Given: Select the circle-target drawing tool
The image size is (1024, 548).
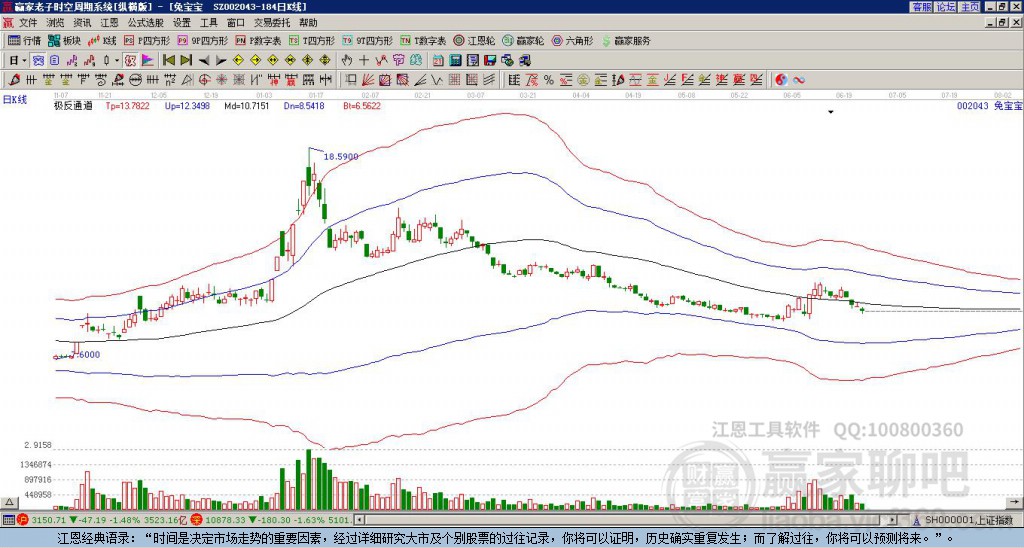Looking at the screenshot, I should tap(204, 80).
